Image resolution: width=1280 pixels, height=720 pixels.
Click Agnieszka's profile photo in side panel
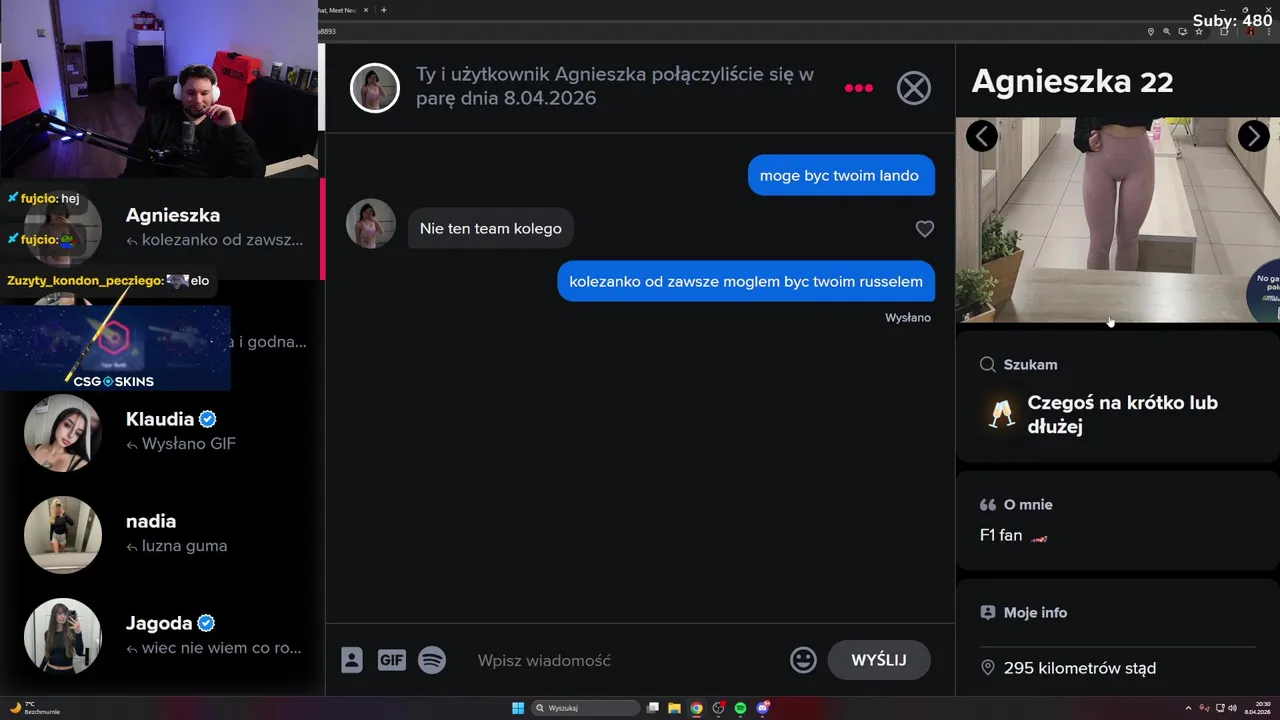(x=1118, y=220)
